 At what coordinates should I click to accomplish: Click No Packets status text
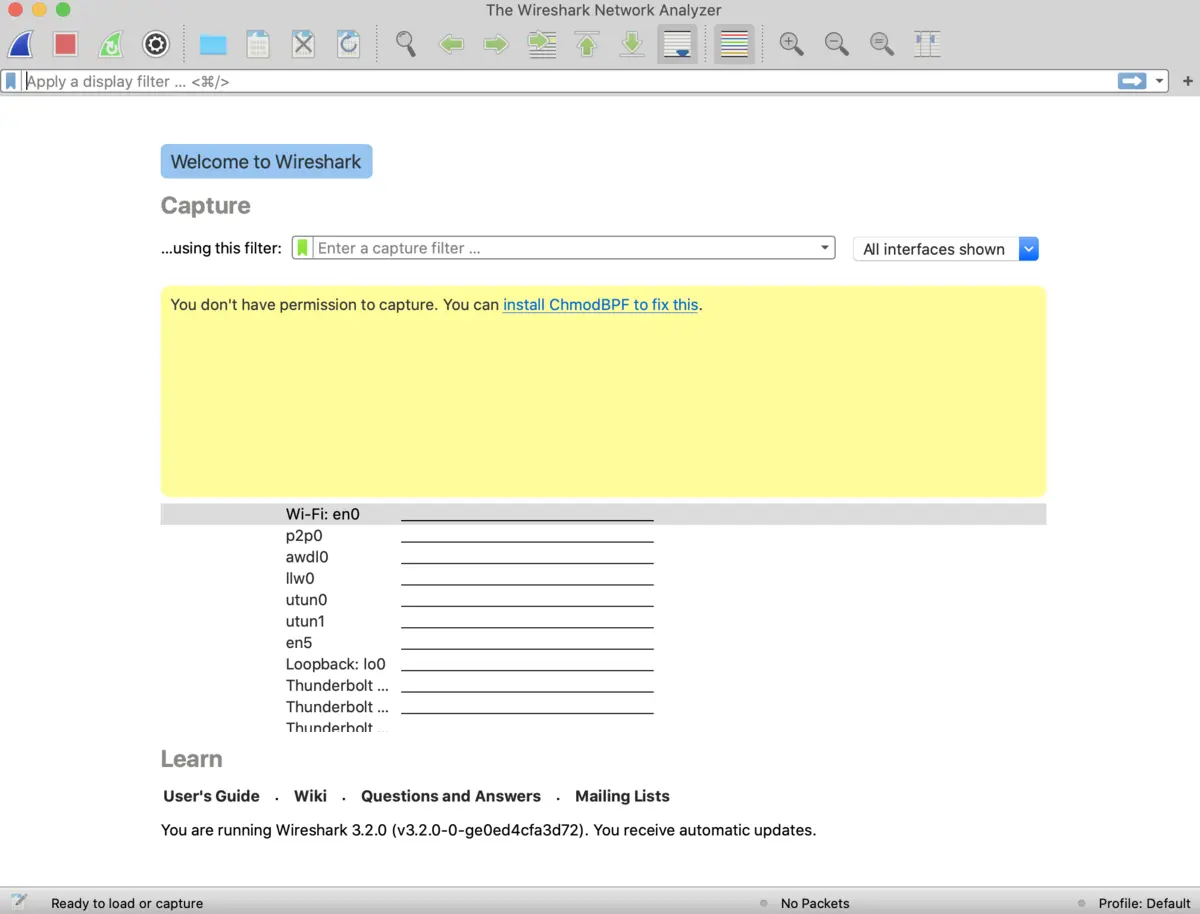815,903
